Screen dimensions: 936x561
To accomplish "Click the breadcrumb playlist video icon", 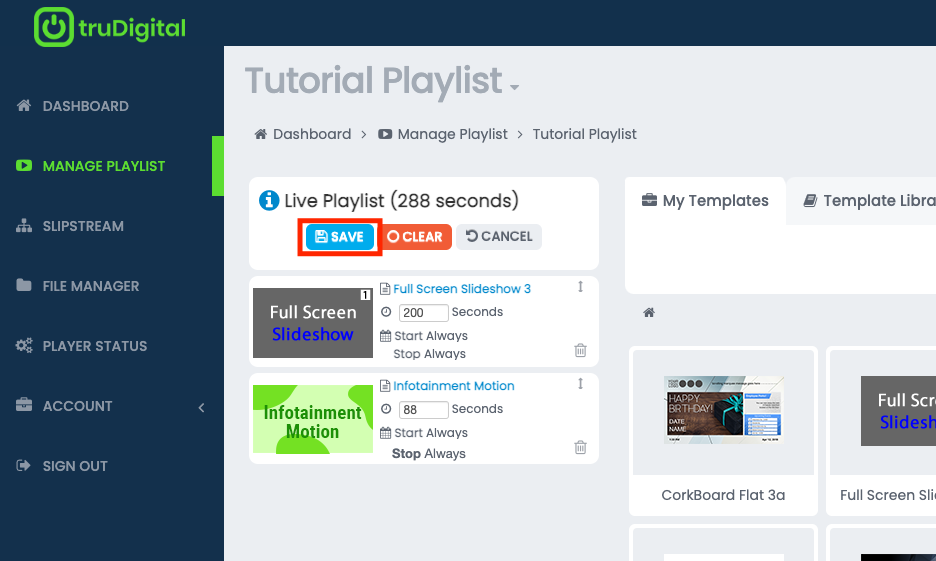I will point(385,134).
